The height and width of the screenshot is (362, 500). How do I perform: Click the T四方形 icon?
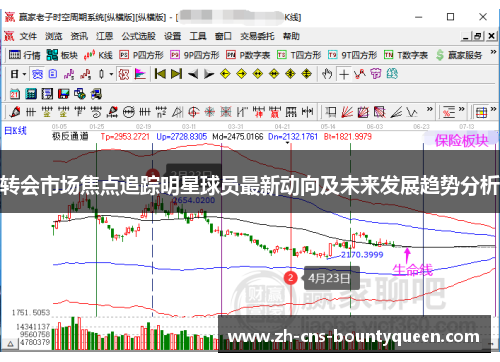click(x=282, y=55)
